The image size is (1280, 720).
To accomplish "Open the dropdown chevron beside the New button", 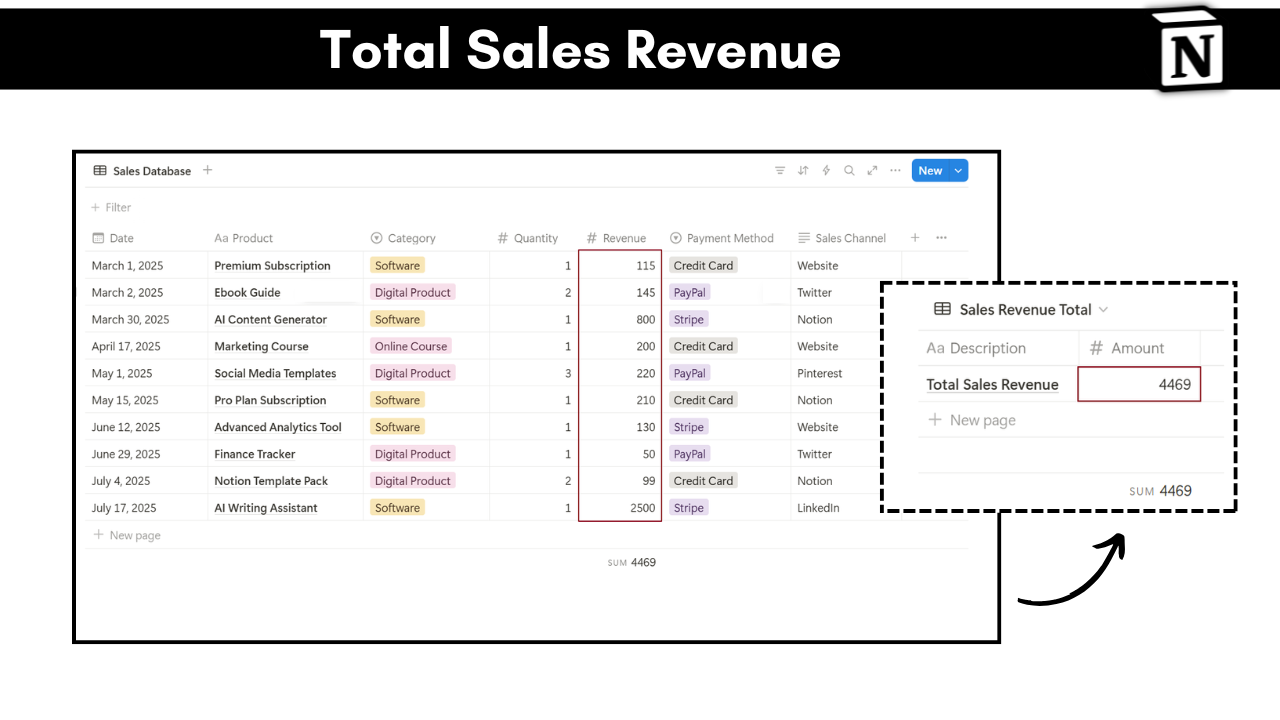I will coord(957,170).
